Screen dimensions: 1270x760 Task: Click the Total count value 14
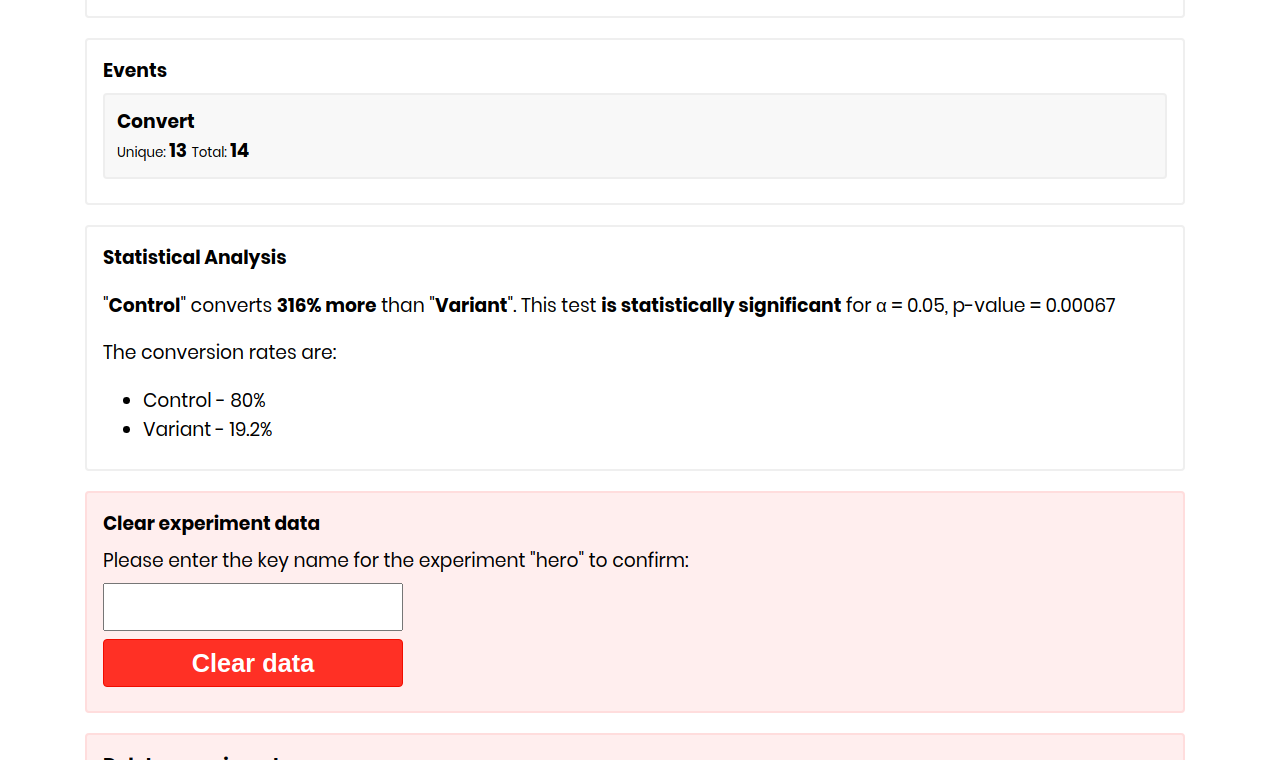click(240, 151)
